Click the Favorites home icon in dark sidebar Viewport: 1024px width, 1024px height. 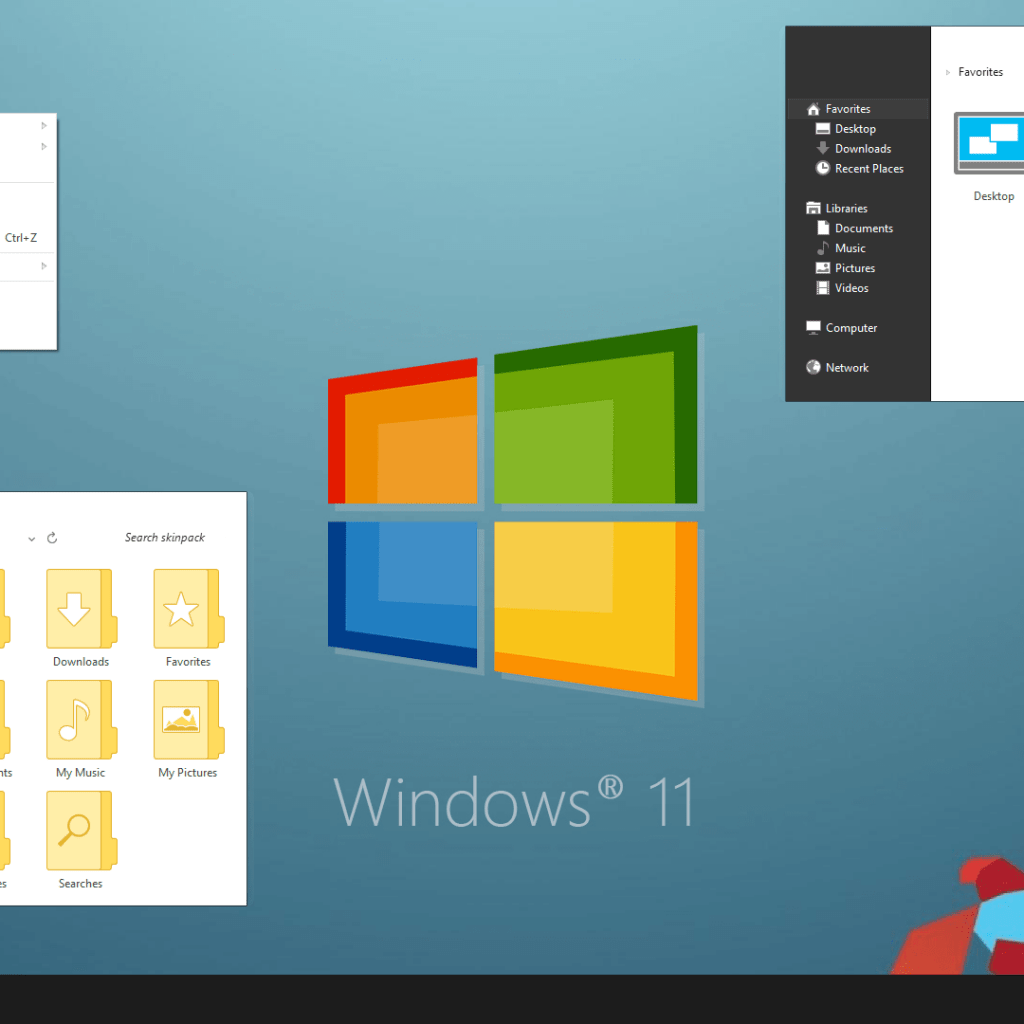pos(813,109)
